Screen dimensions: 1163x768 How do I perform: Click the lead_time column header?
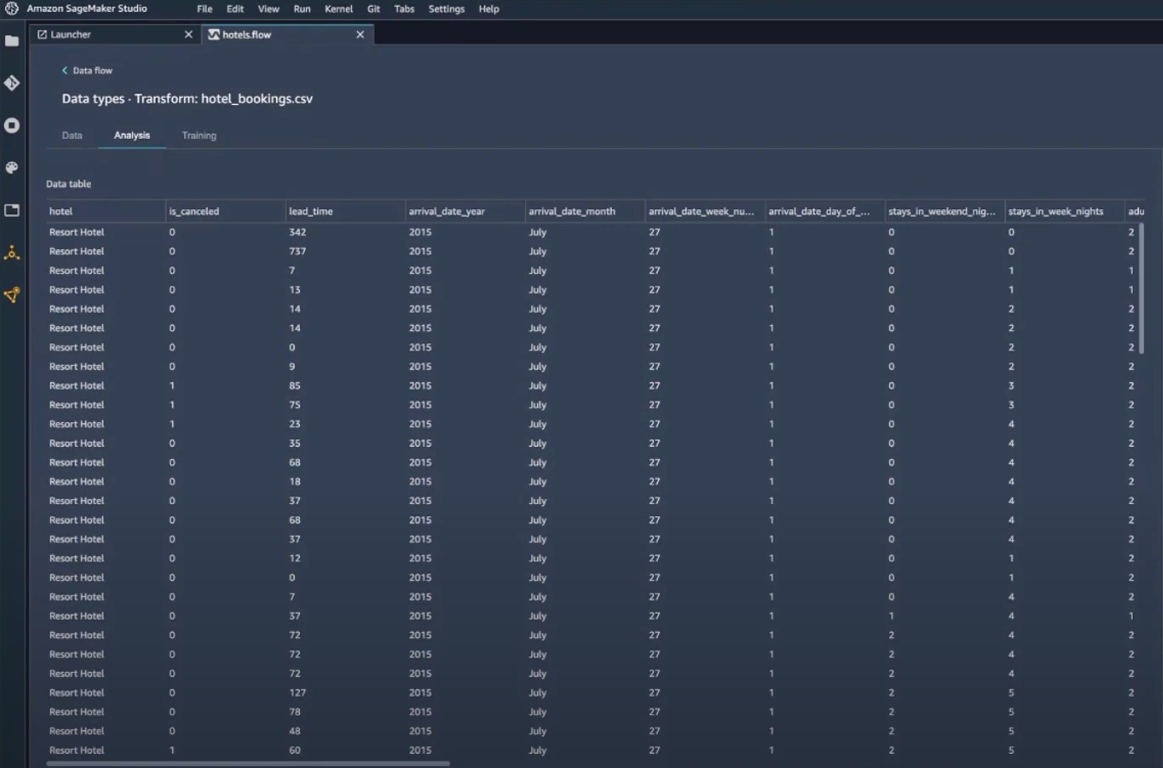coord(346,211)
